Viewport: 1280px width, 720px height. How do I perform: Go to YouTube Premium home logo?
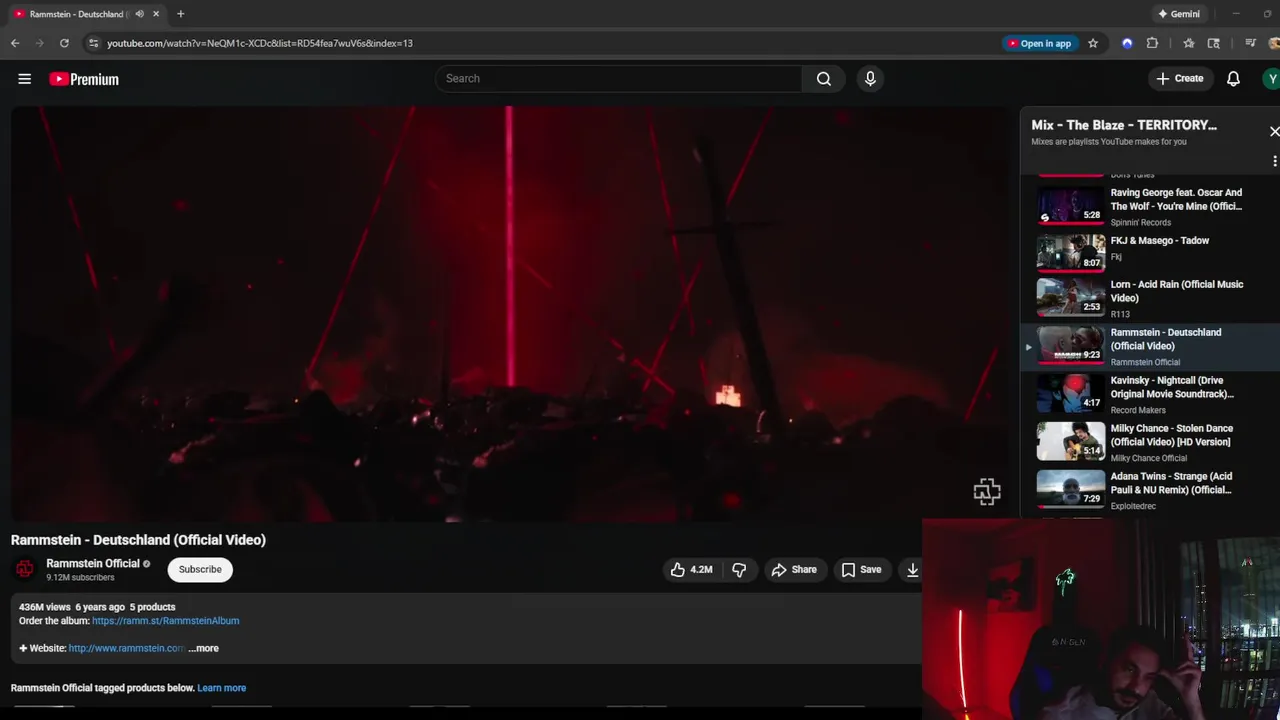[84, 79]
